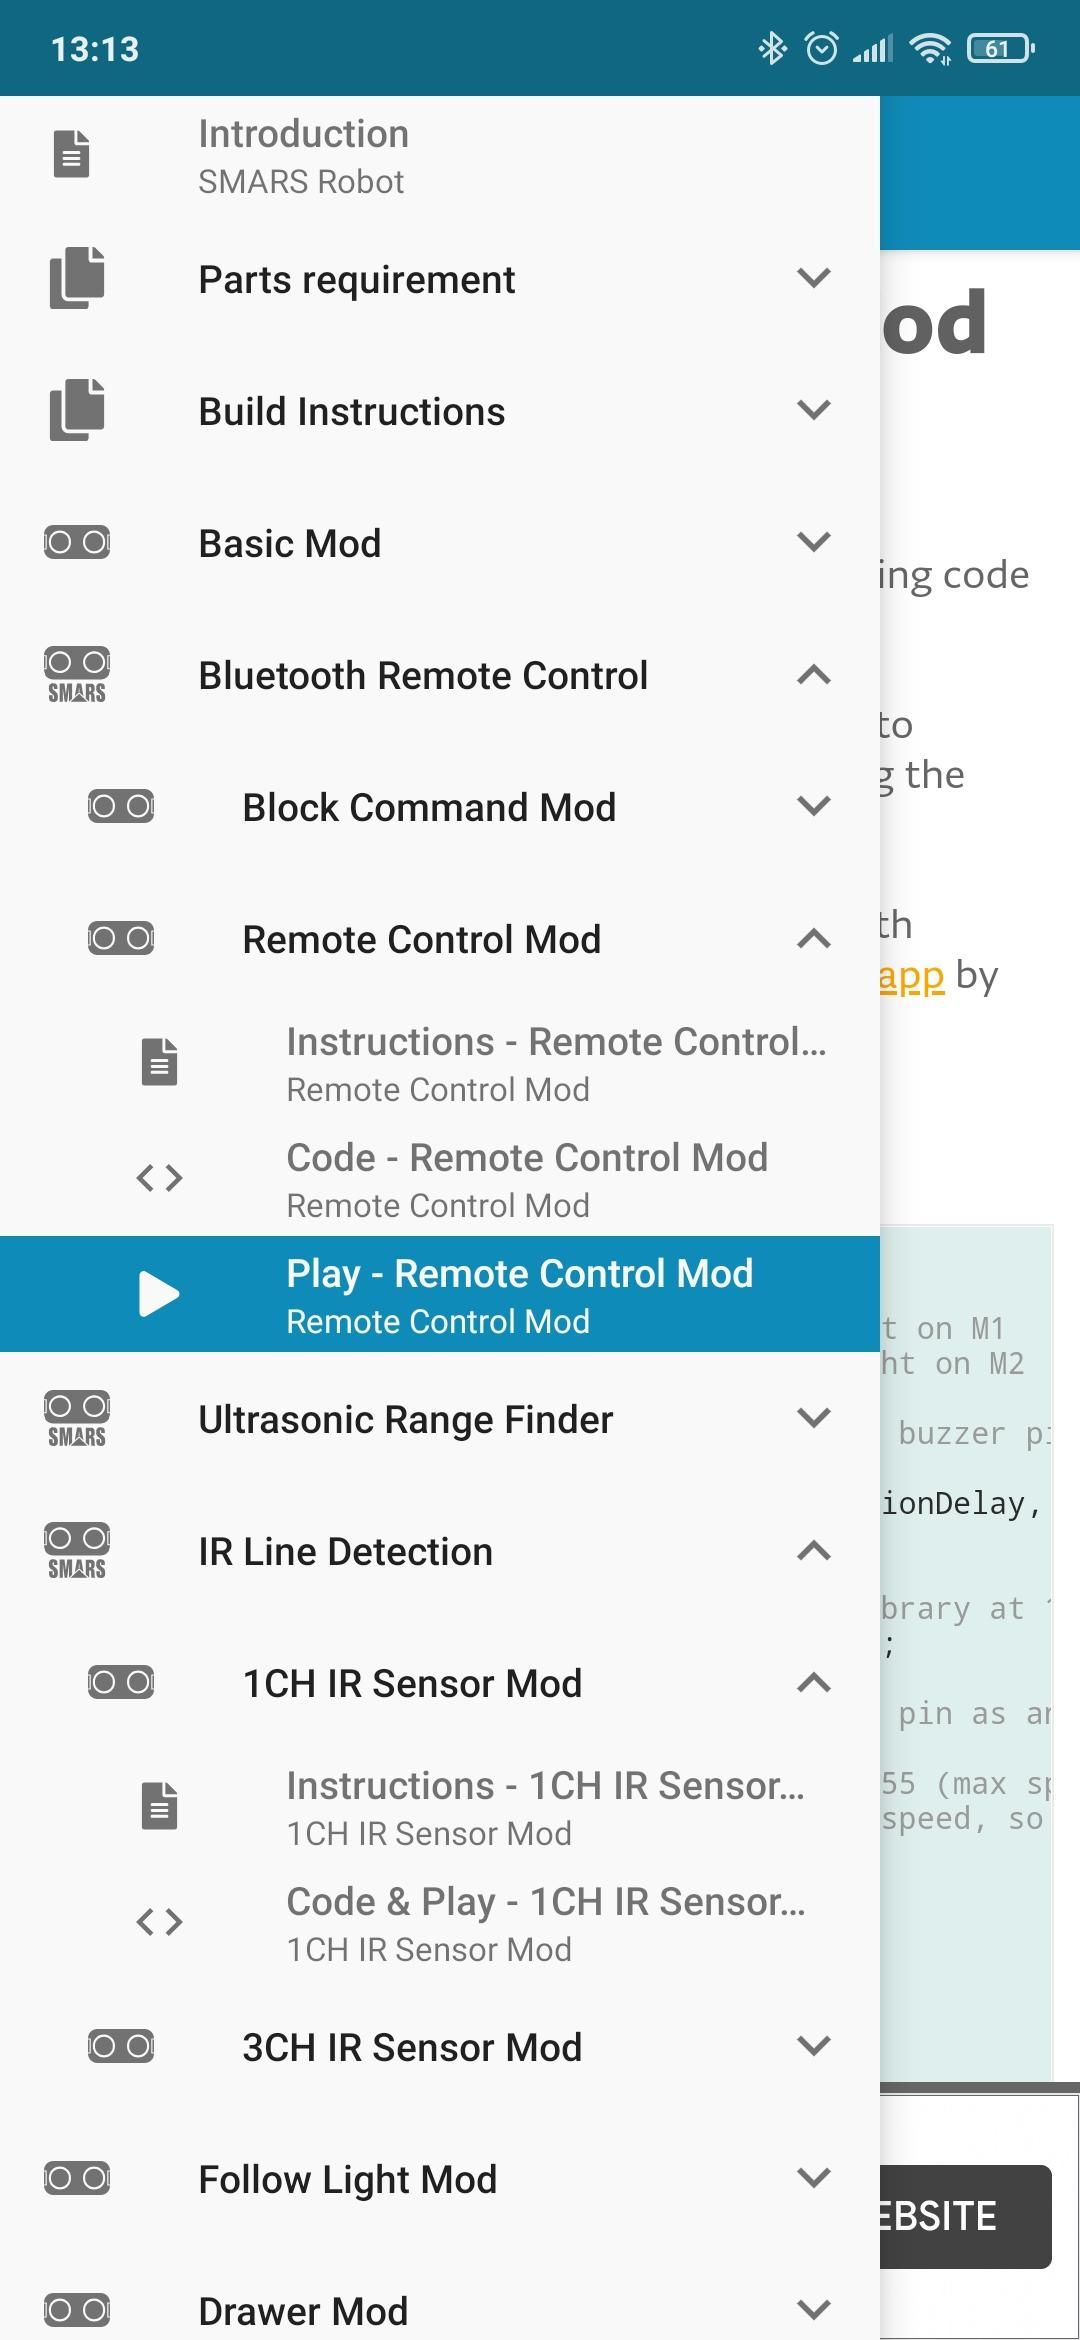Screen dimensions: 1080x2340
Task: Tap the SMARS robot icon beside Bluetooth Remote Control
Action: click(77, 675)
